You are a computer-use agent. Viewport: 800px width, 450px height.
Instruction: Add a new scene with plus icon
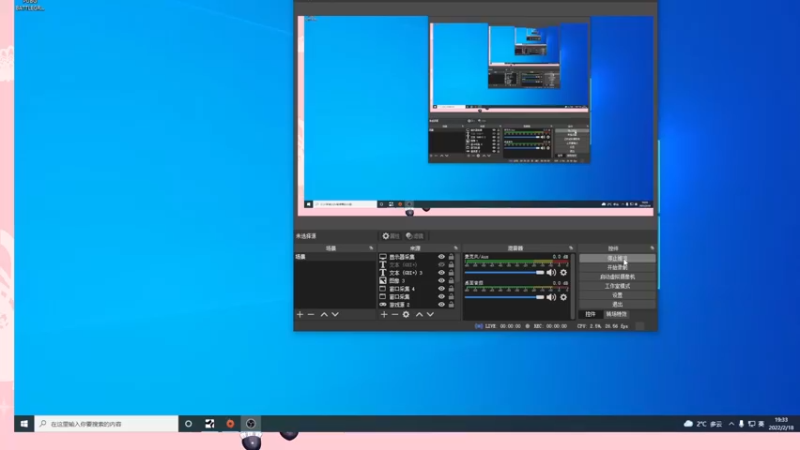click(300, 315)
